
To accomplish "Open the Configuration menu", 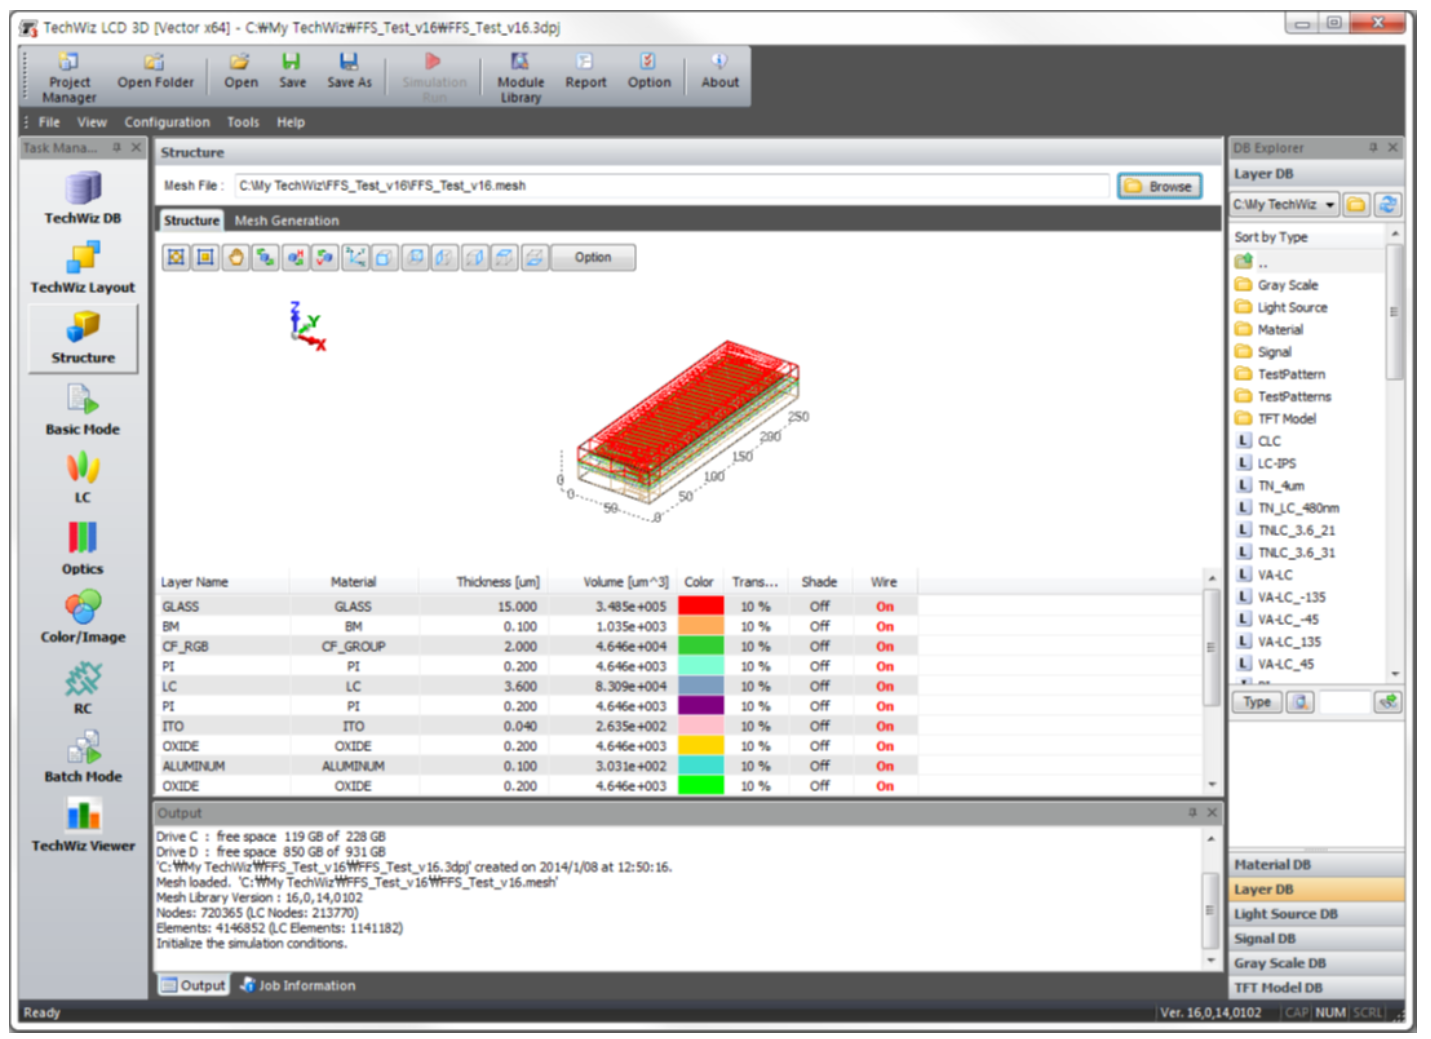I will click(167, 122).
